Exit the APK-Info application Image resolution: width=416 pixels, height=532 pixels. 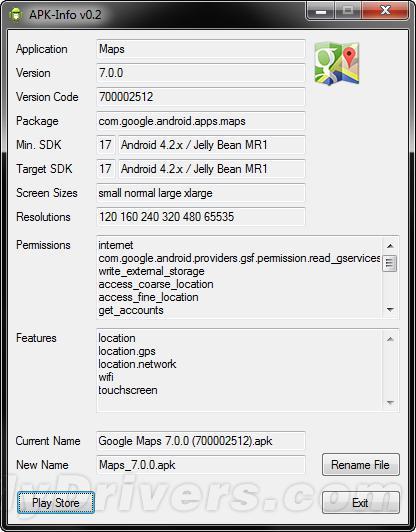(x=361, y=502)
